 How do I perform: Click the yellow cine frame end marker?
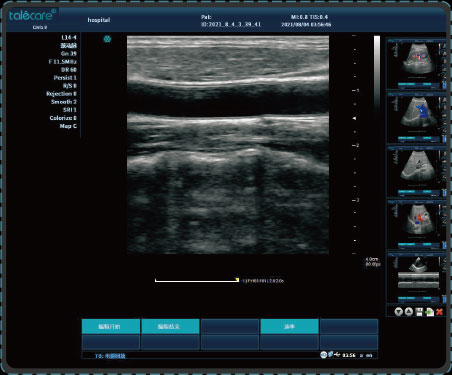point(237,280)
